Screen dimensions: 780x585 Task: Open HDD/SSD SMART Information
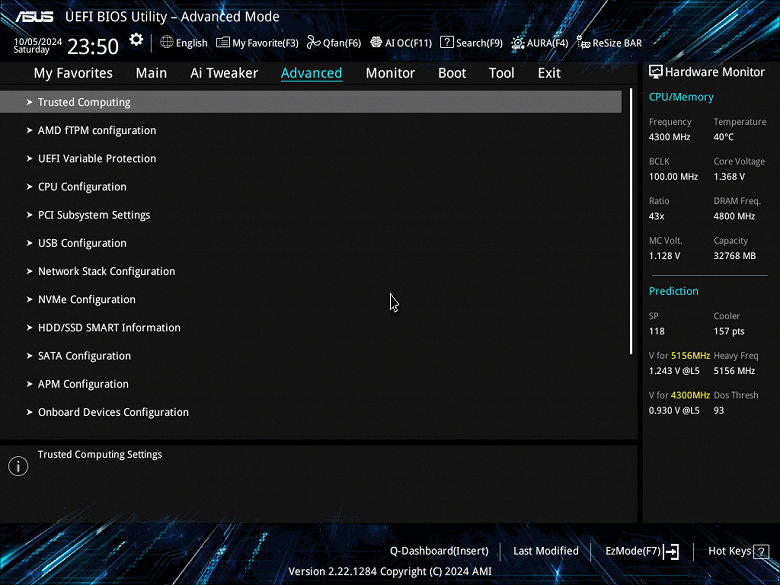(x=310, y=328)
